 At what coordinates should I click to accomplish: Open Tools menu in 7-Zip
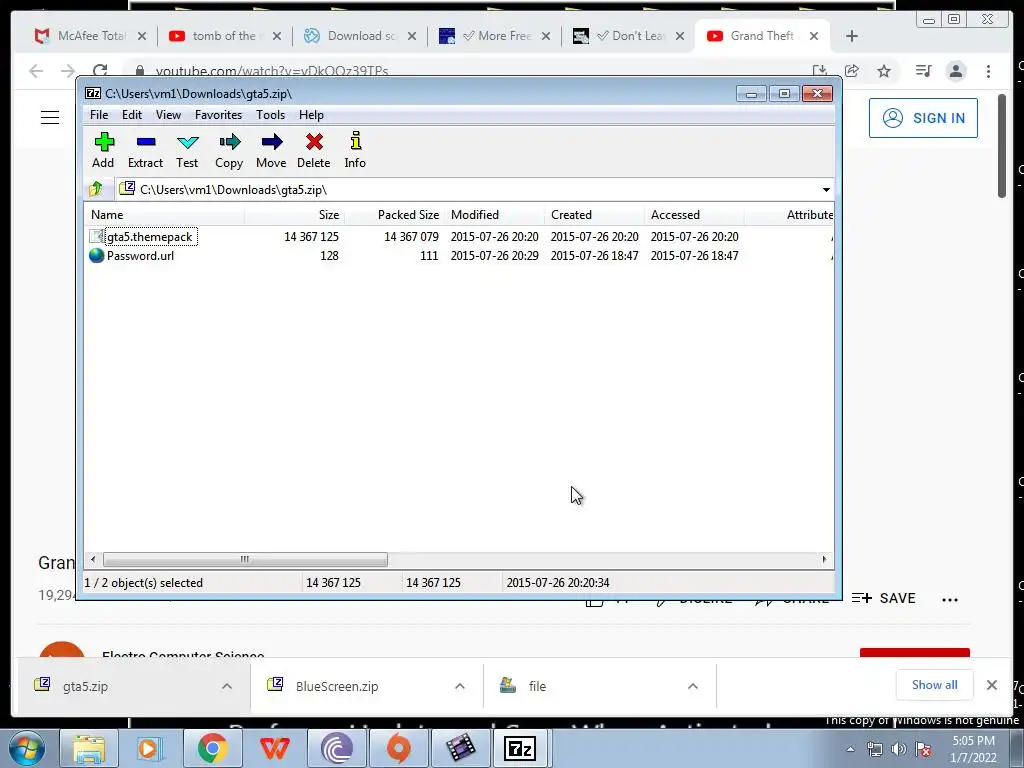270,115
